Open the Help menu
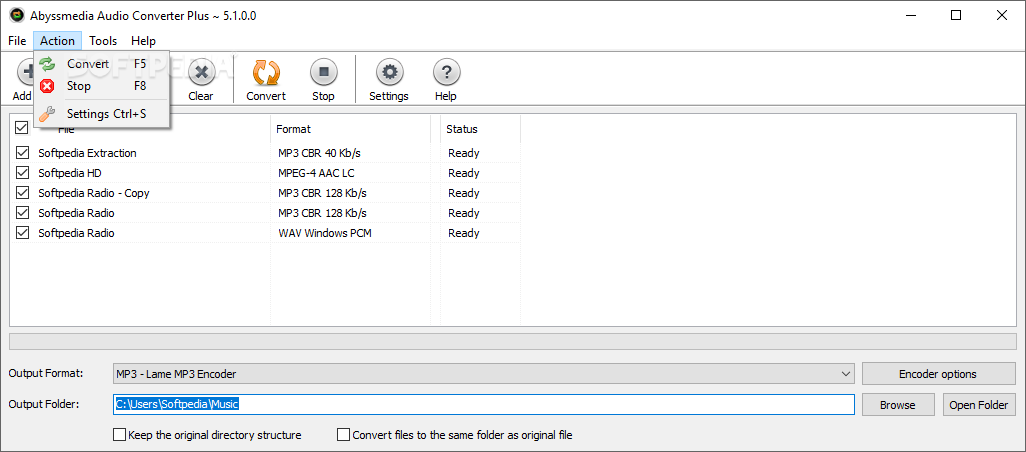Viewport: 1026px width, 452px height. tap(143, 41)
